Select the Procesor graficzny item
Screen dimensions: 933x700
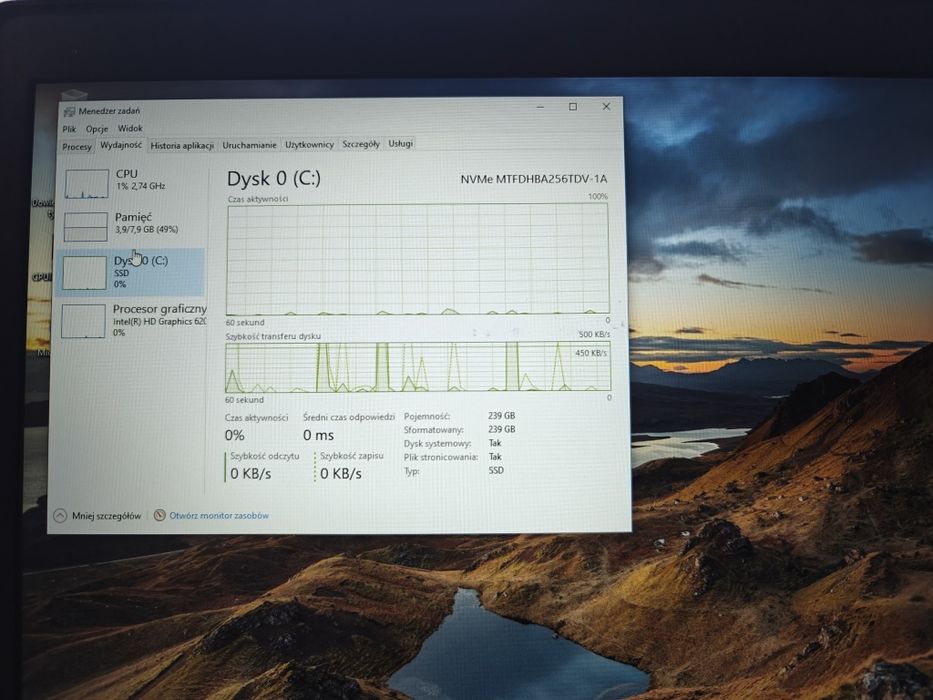click(132, 321)
